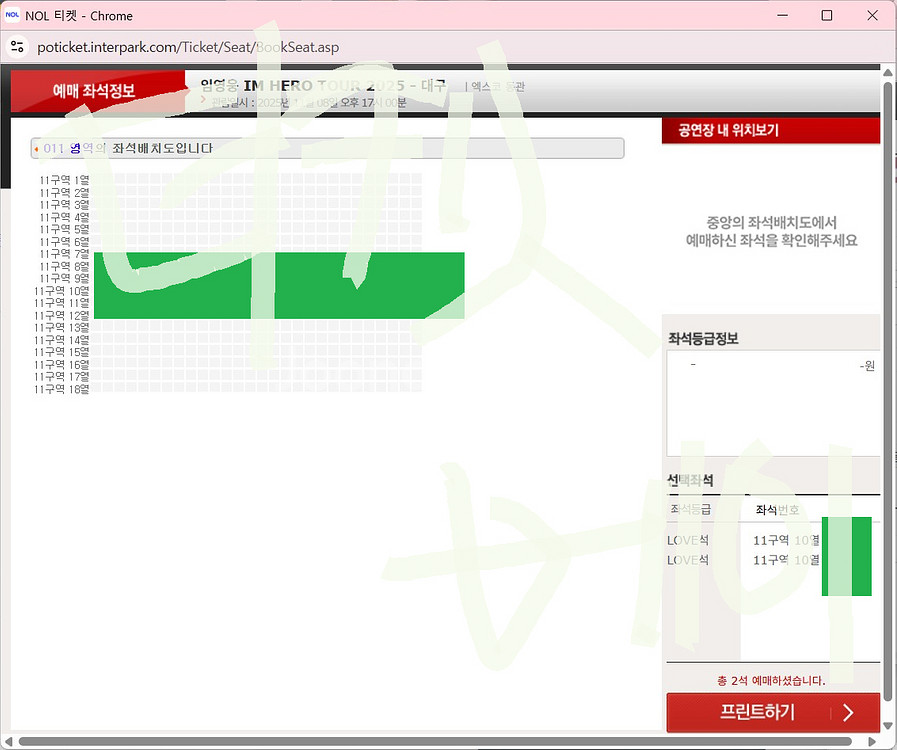Screen dimensions: 897x750
Task: Click the 좌석등급 column header
Action: tap(690, 509)
